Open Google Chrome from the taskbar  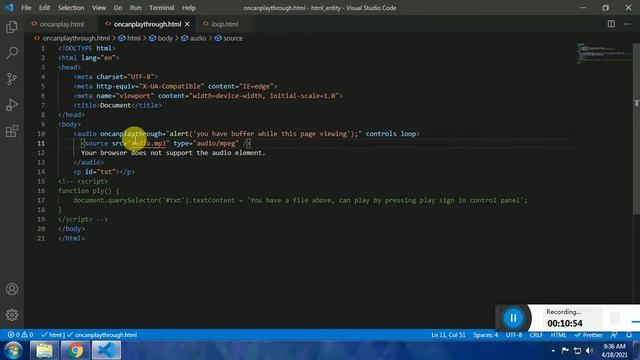click(76, 350)
